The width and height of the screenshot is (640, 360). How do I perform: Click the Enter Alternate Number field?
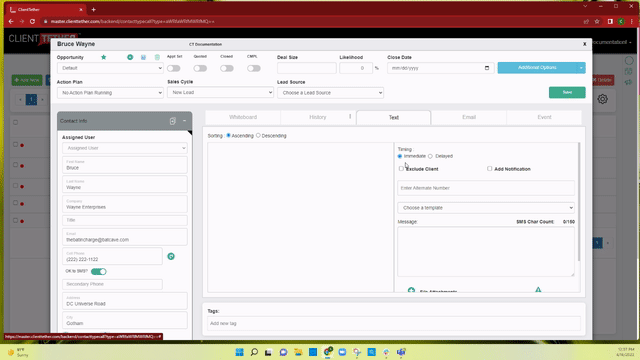(x=486, y=188)
